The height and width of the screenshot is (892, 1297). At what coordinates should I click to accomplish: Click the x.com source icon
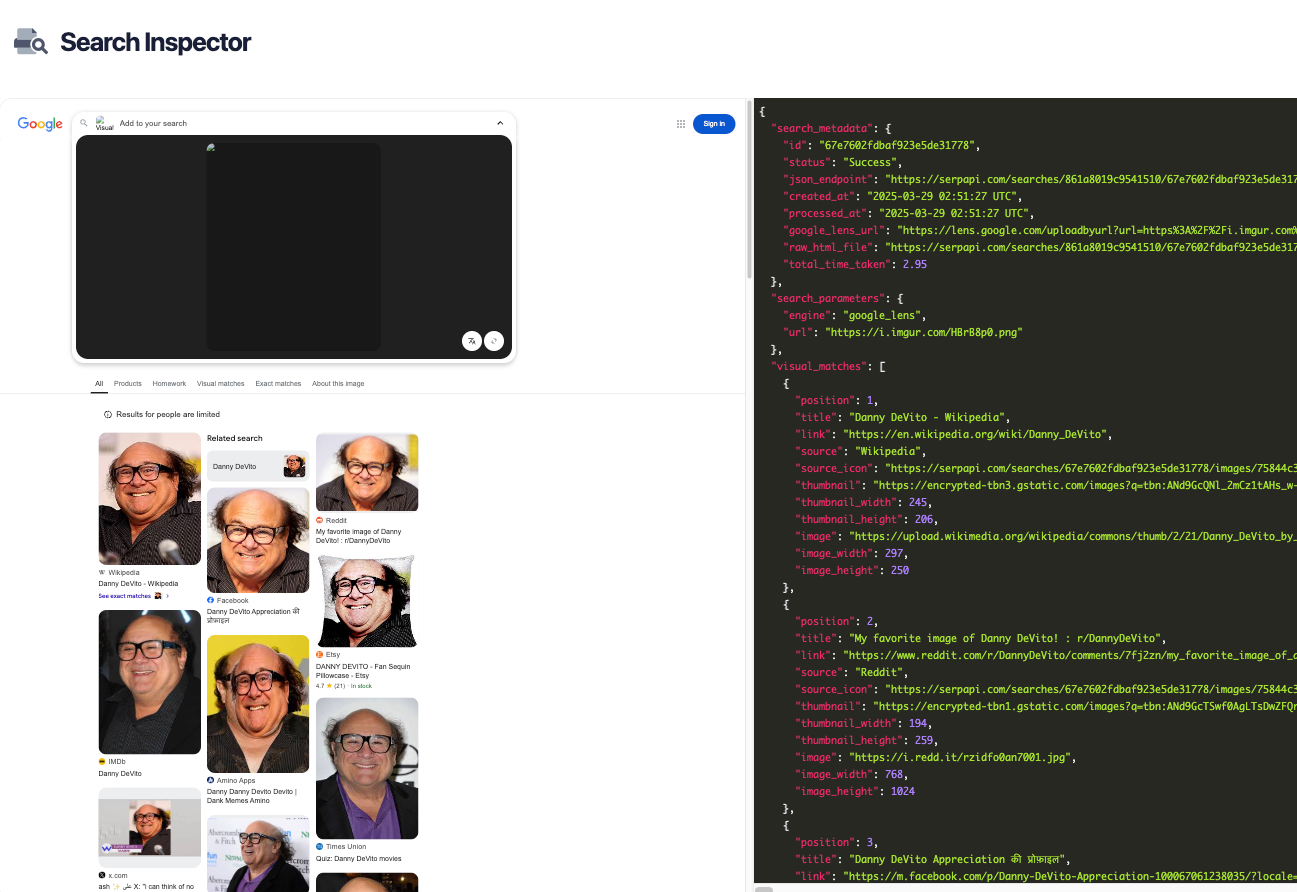pos(102,875)
